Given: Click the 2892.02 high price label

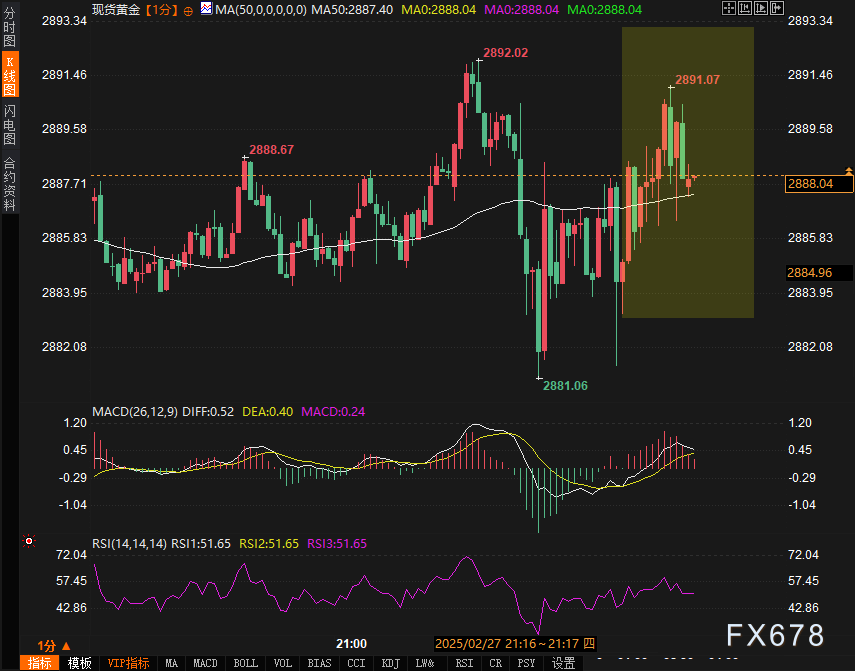Looking at the screenshot, I should coord(505,53).
